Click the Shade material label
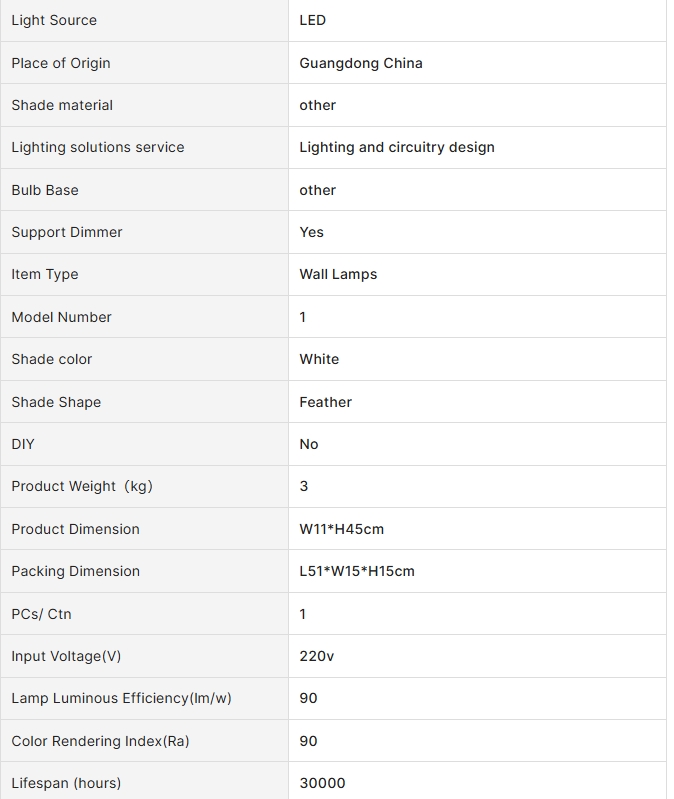The height and width of the screenshot is (799, 674). pos(62,105)
